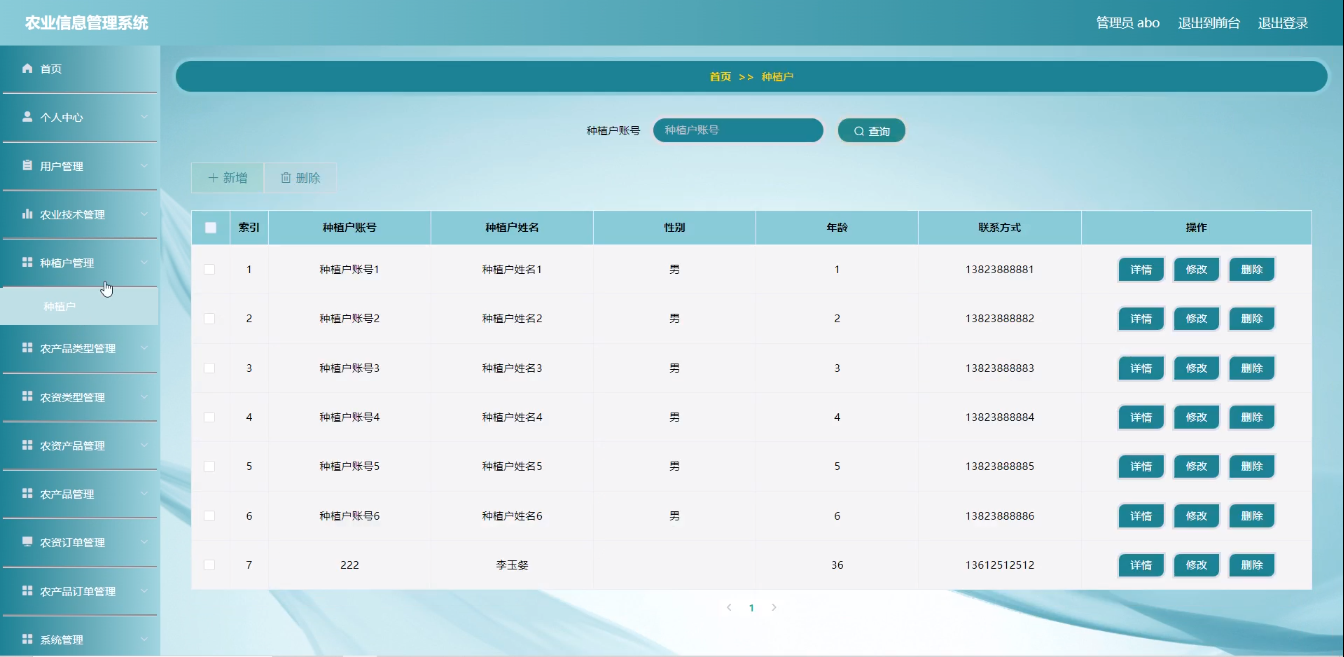Screen dimensions: 1344x657
Task: Click the home icon beside 首页
Action: click(28, 69)
